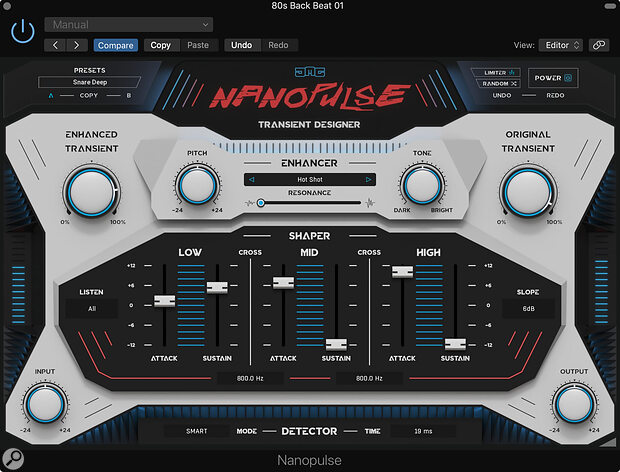This screenshot has width=620, height=472.
Task: Click the Resonance slider handle
Action: (x=261, y=203)
